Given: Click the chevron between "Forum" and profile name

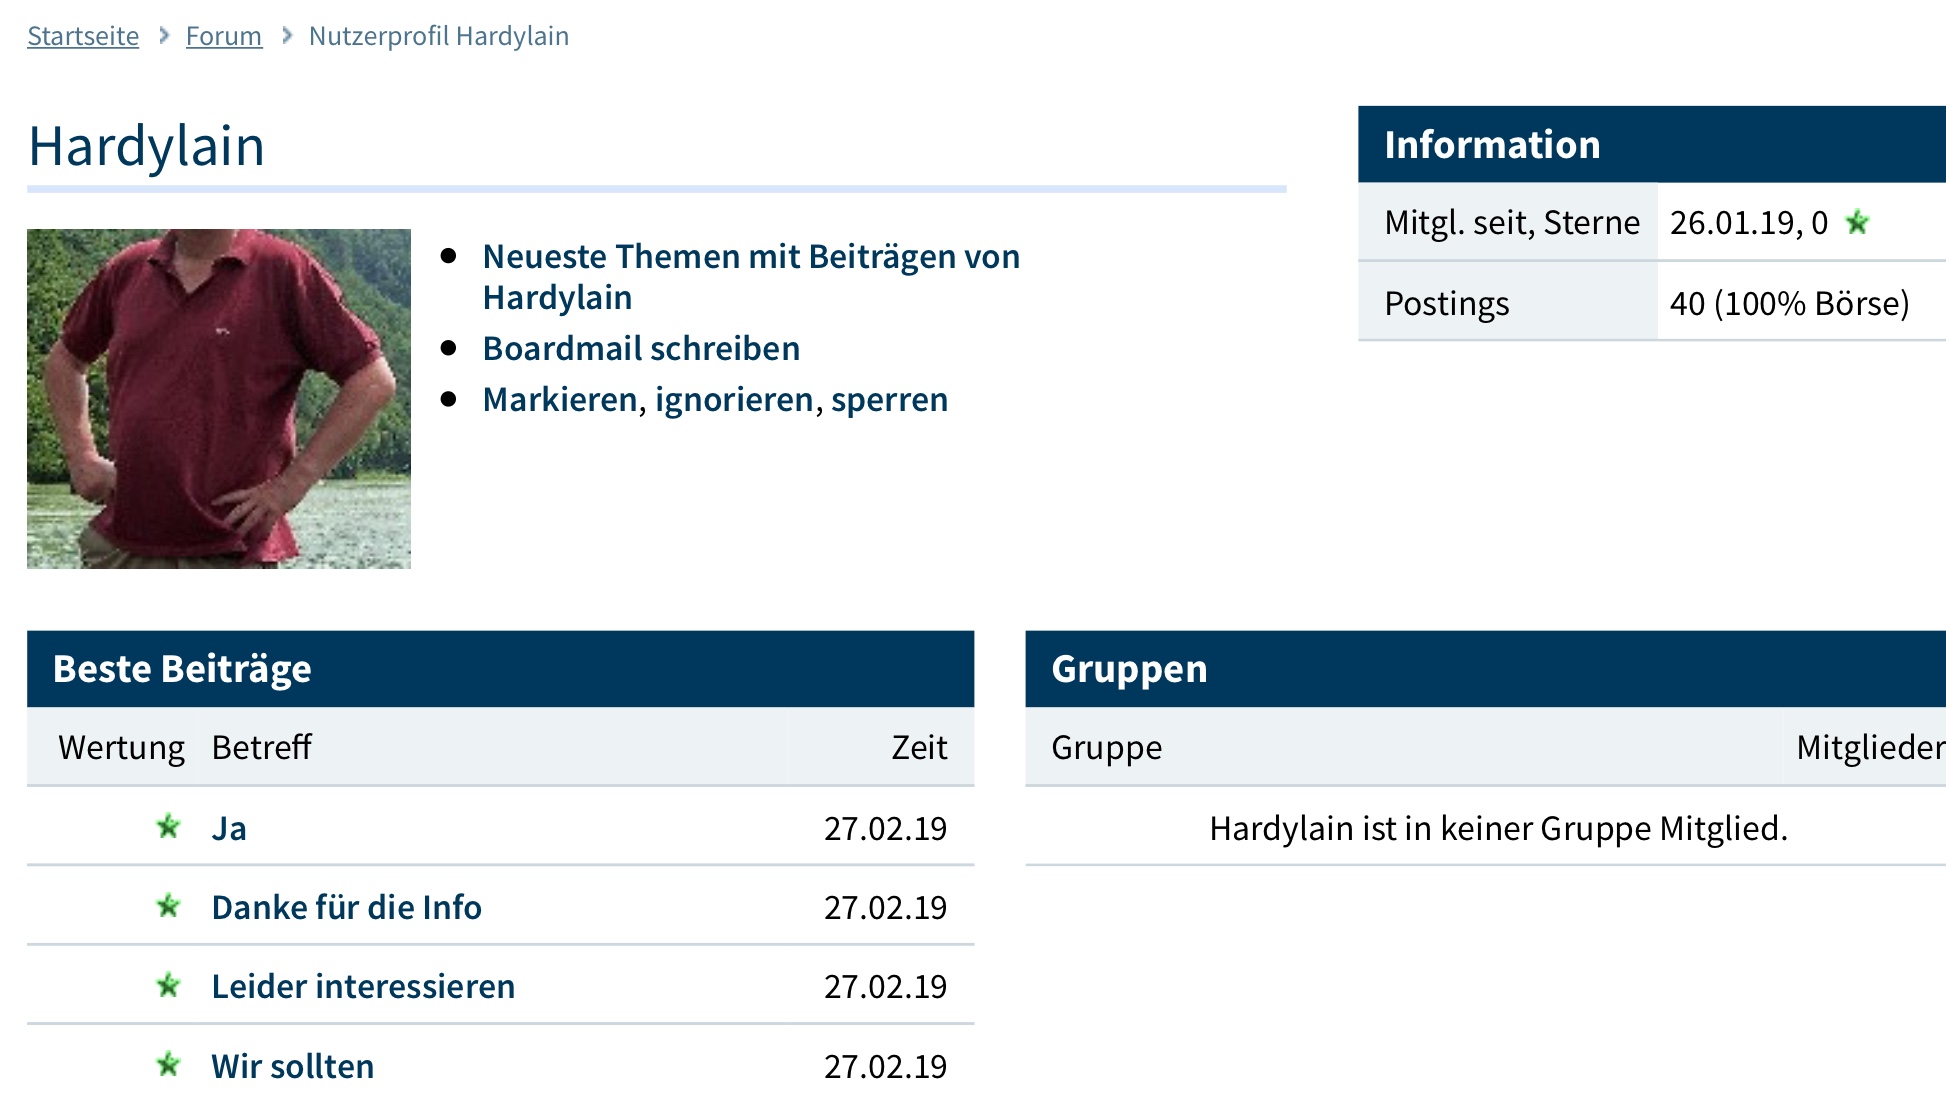Looking at the screenshot, I should coord(286,35).
